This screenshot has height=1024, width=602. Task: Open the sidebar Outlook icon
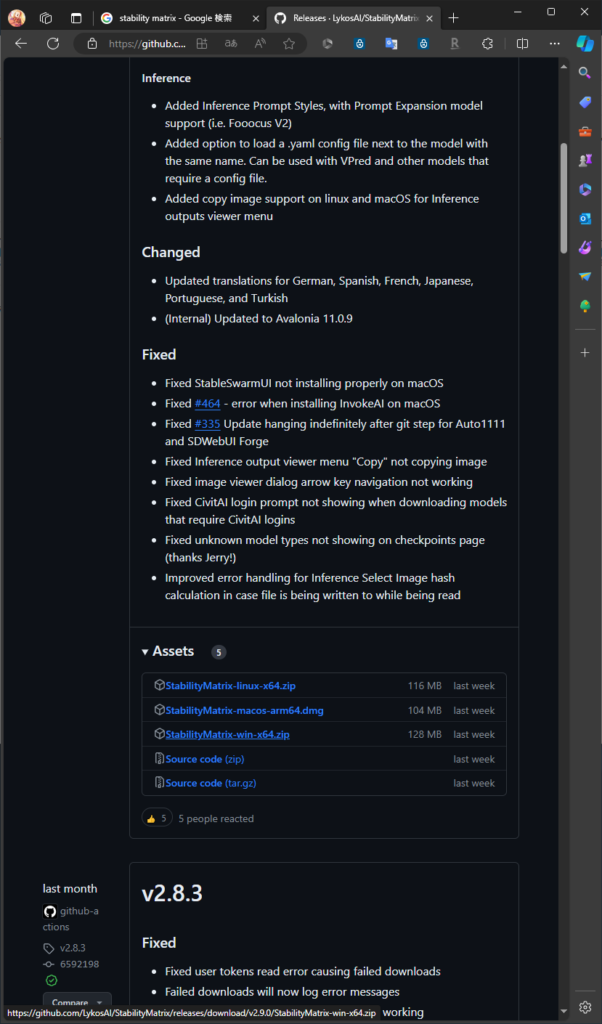click(585, 219)
